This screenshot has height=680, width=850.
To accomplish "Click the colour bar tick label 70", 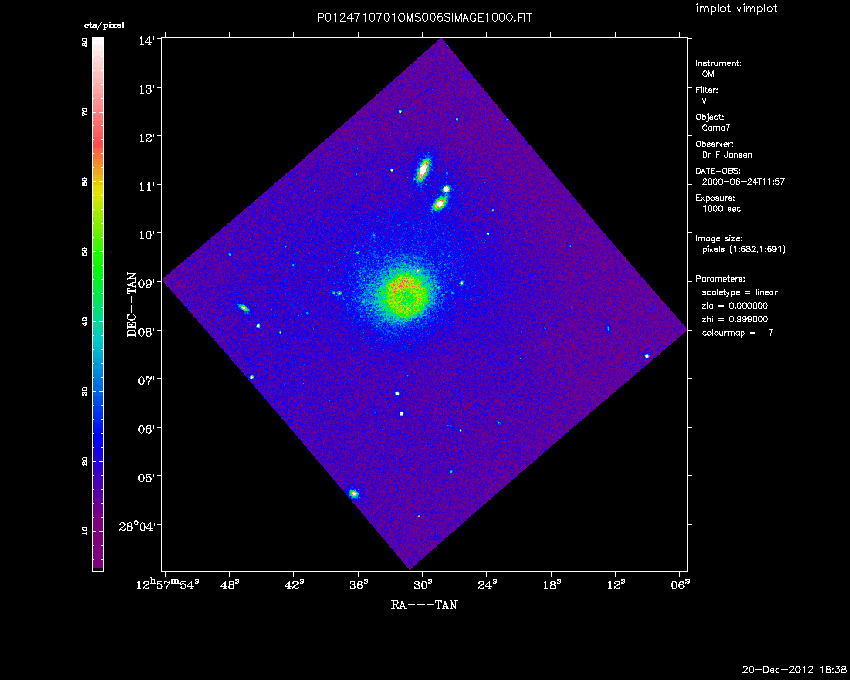I will point(85,112).
